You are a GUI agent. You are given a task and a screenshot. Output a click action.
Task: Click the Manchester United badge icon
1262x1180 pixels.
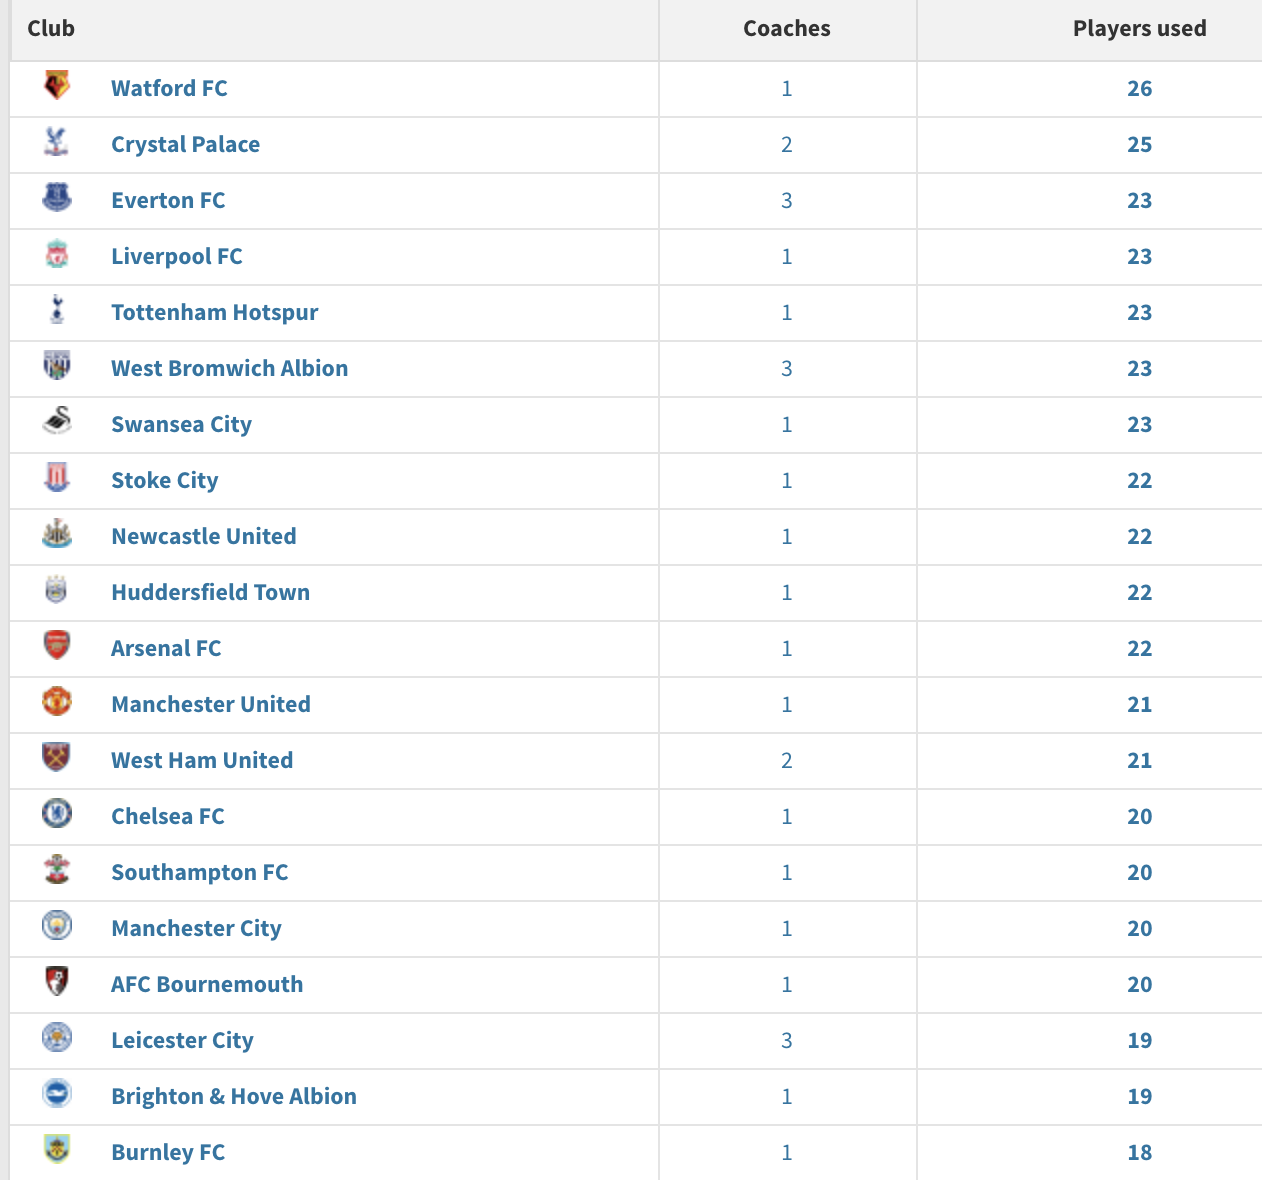click(x=57, y=702)
